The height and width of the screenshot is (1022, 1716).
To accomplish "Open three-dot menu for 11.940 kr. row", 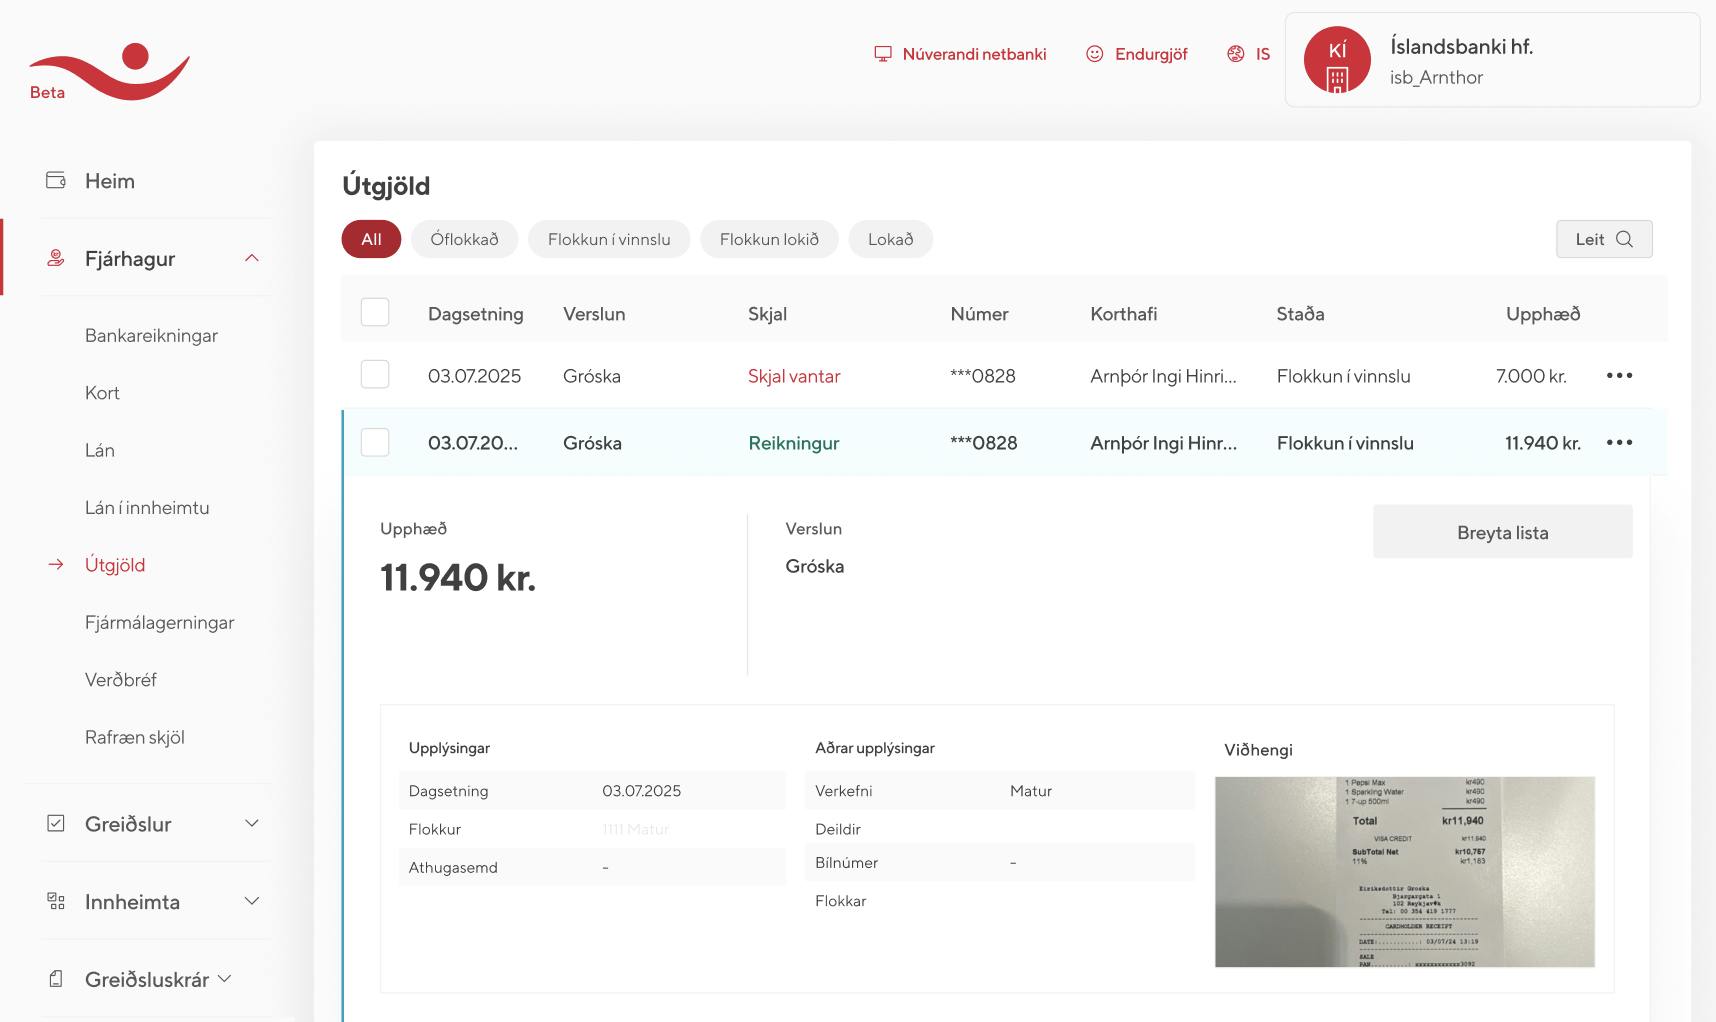I will [1619, 443].
